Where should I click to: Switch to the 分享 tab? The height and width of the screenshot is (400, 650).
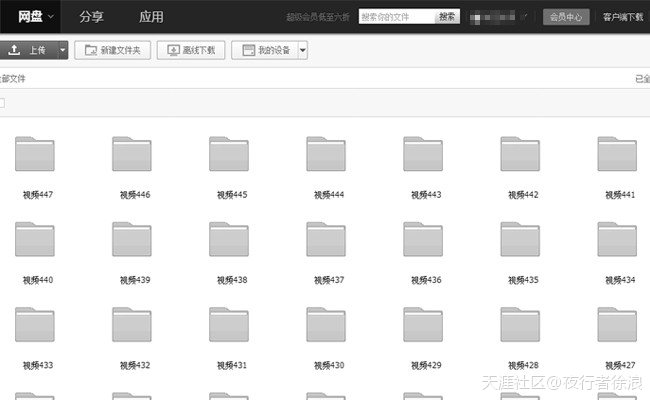[x=91, y=17]
